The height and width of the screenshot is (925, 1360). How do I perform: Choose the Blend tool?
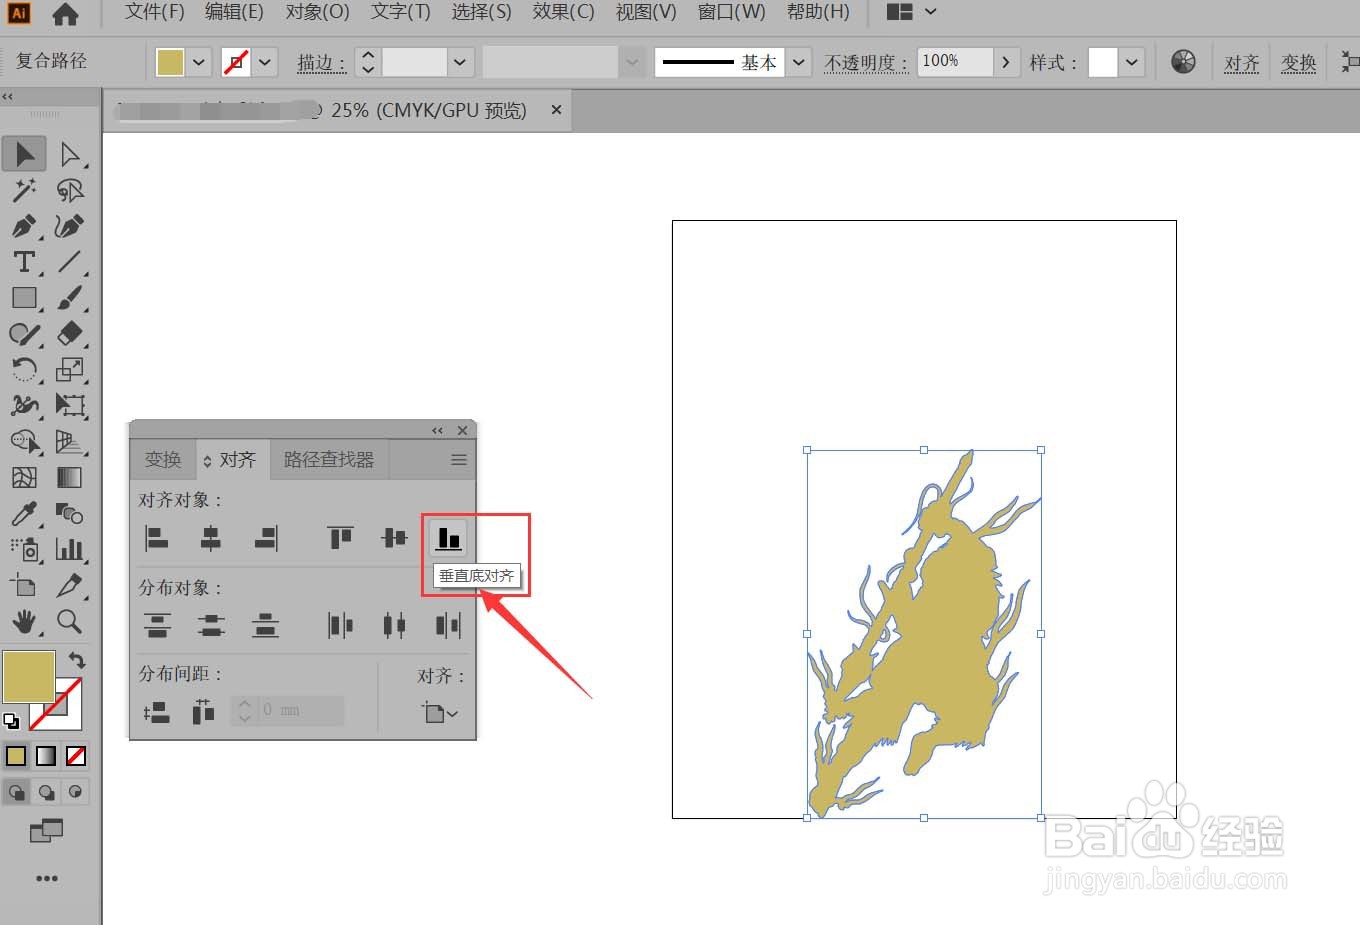click(x=70, y=514)
